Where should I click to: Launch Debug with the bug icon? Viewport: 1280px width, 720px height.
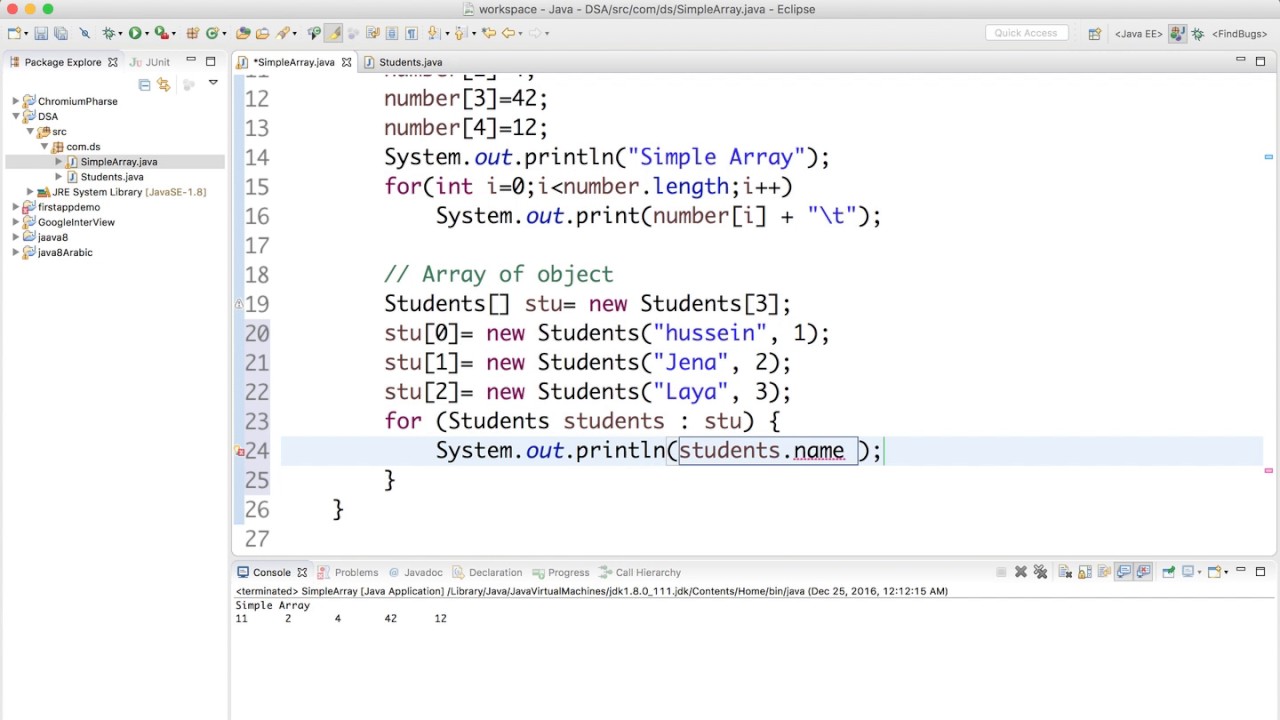tap(108, 33)
